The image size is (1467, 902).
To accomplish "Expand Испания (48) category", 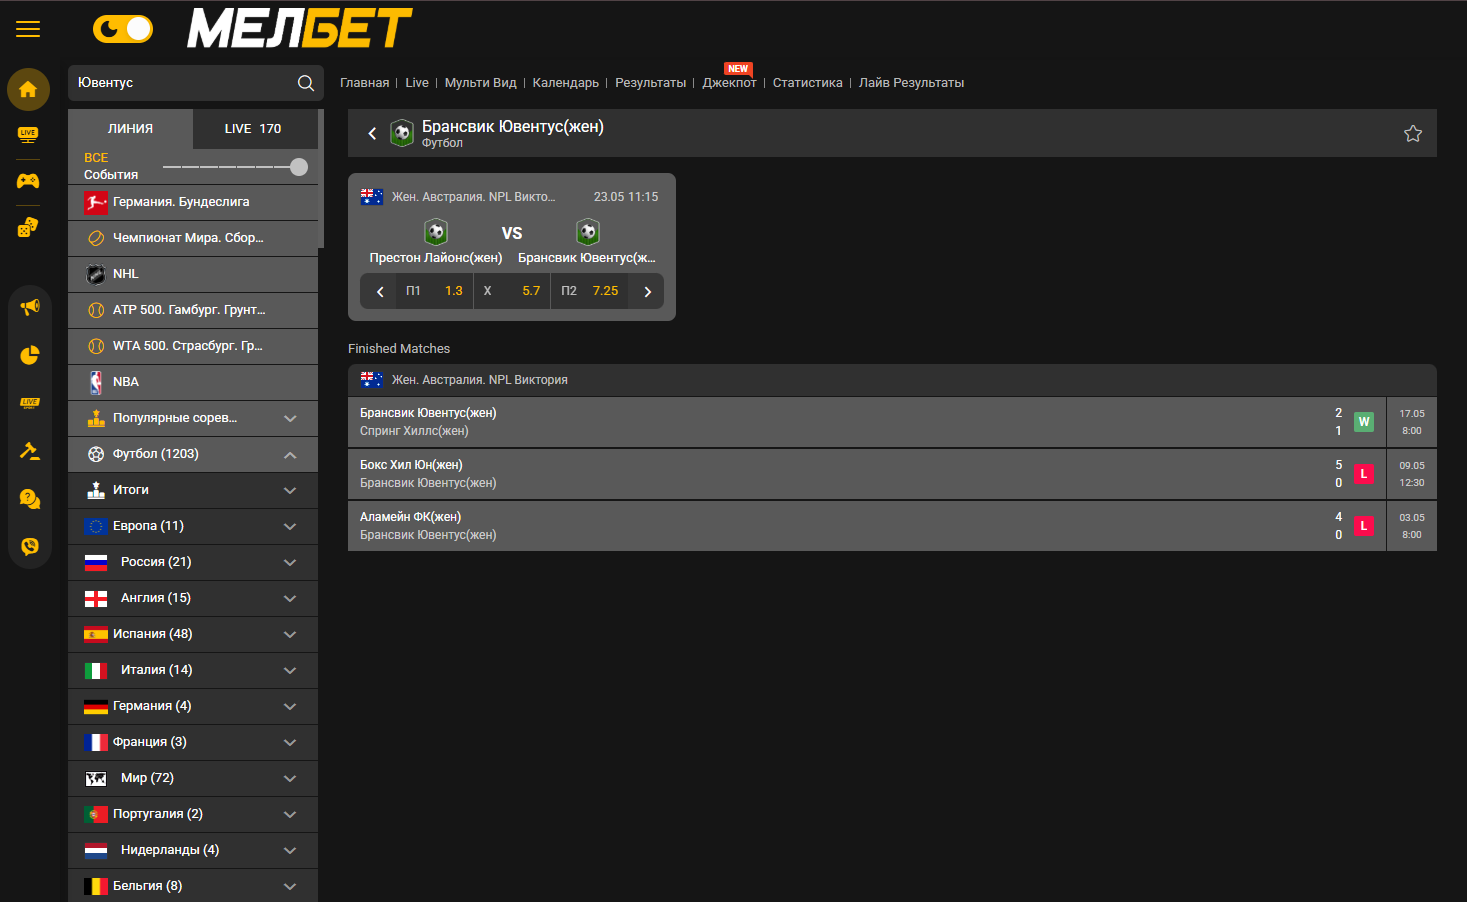I will (x=193, y=634).
